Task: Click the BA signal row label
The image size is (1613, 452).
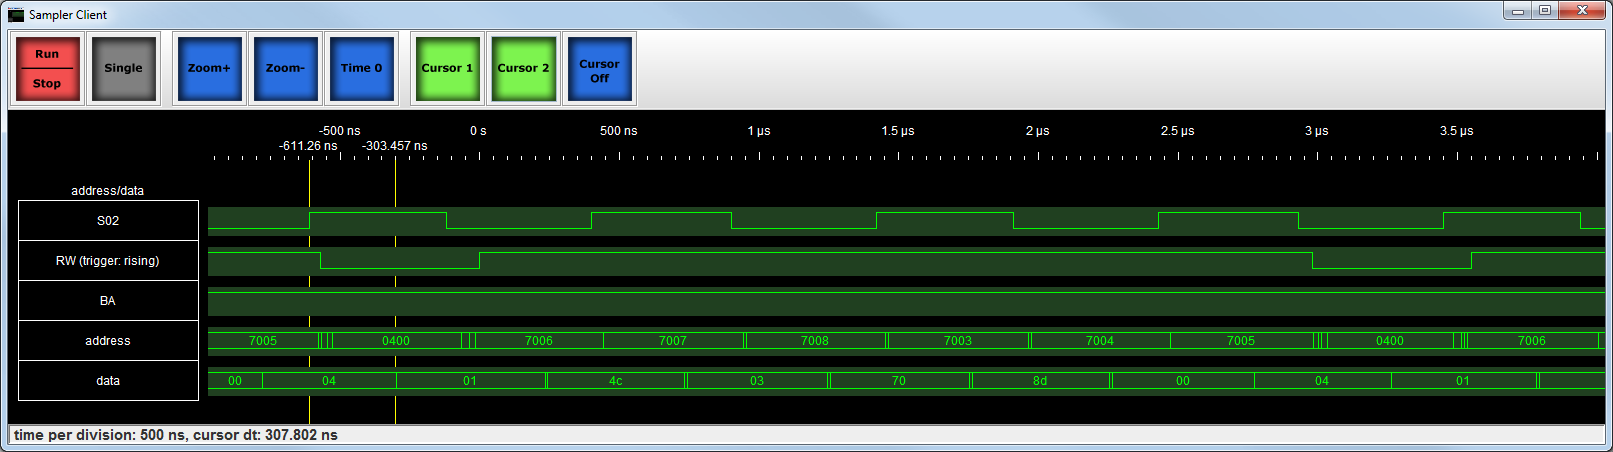Action: coord(108,301)
